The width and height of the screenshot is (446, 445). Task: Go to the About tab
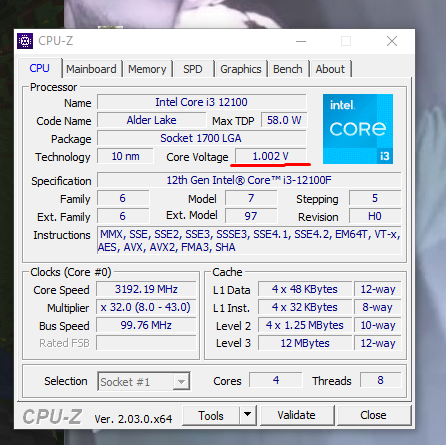(330, 69)
